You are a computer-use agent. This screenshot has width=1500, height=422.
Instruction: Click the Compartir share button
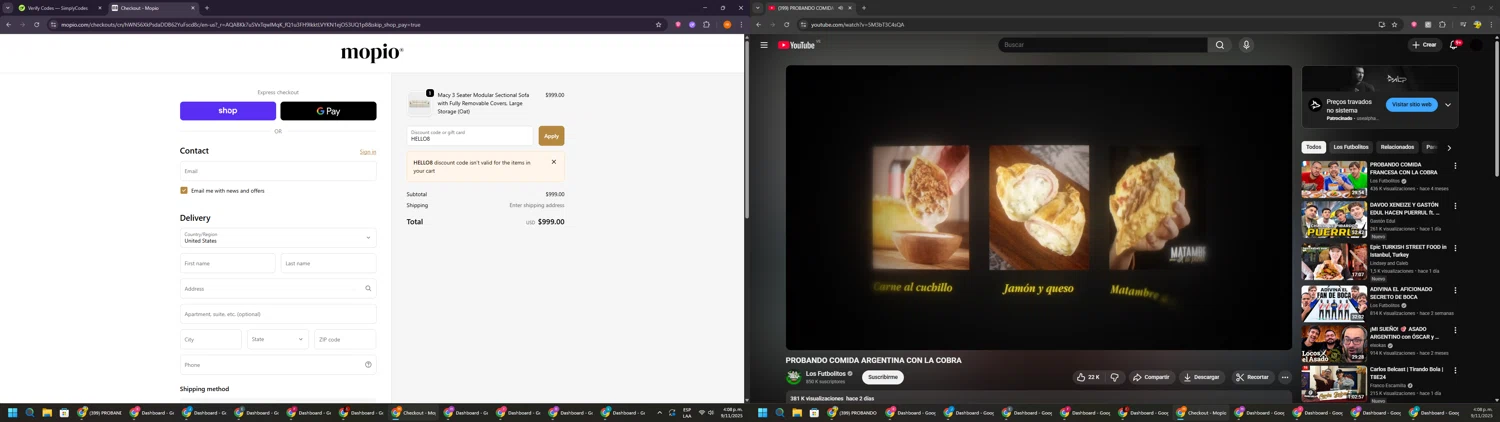[1151, 377]
